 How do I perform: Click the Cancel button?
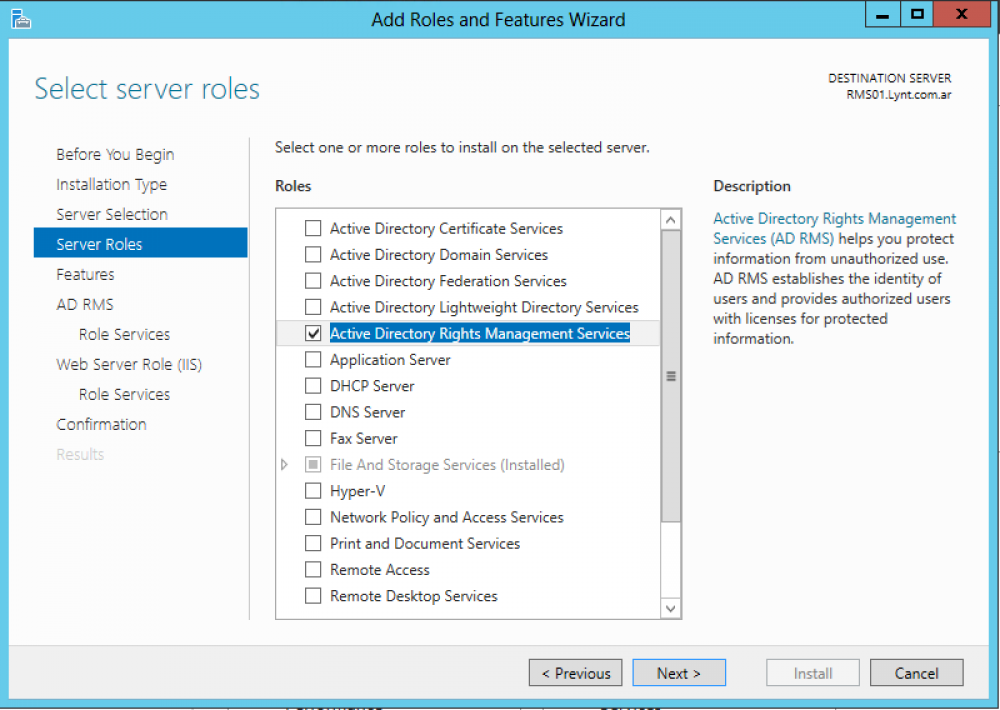[916, 673]
